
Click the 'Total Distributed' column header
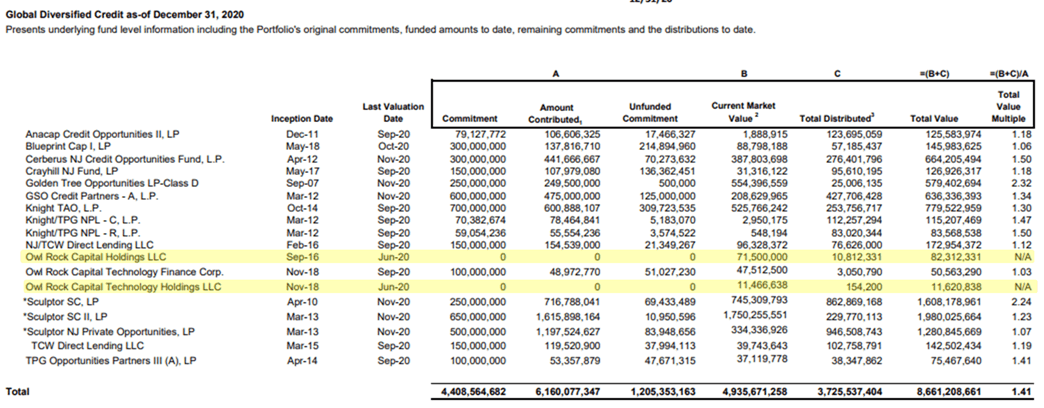[x=836, y=118]
